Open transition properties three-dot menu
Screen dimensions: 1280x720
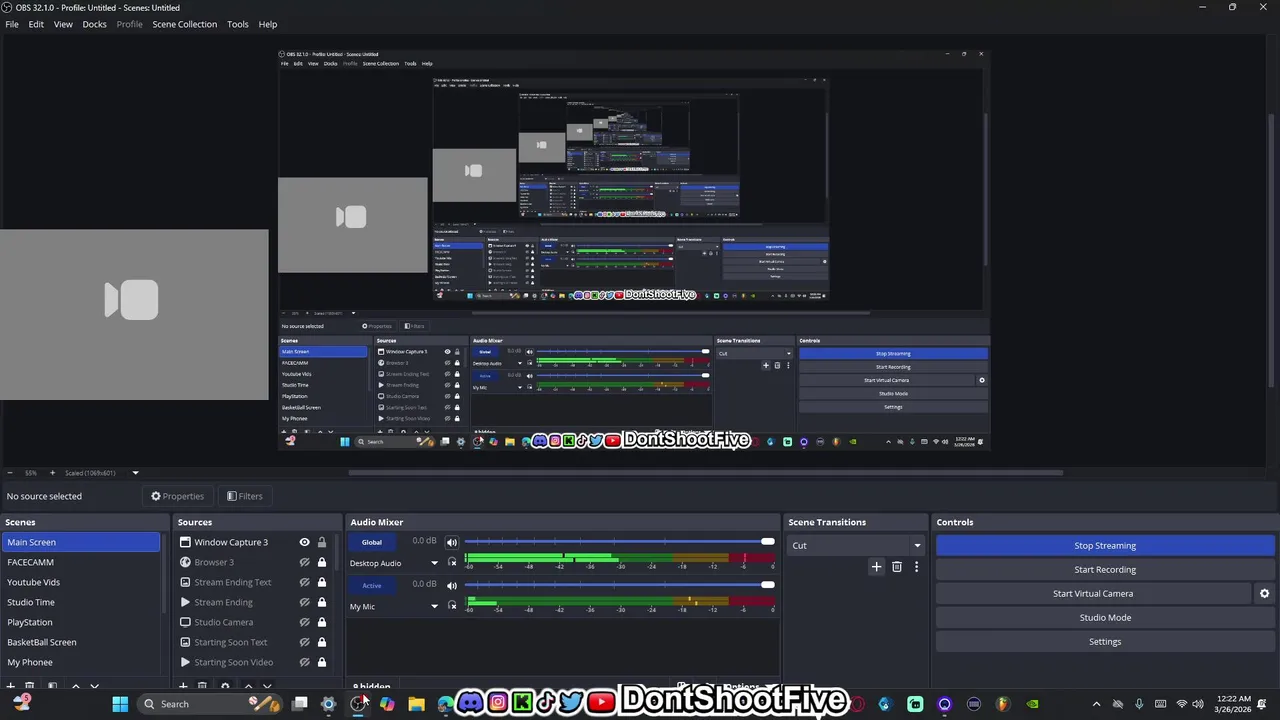tap(916, 567)
